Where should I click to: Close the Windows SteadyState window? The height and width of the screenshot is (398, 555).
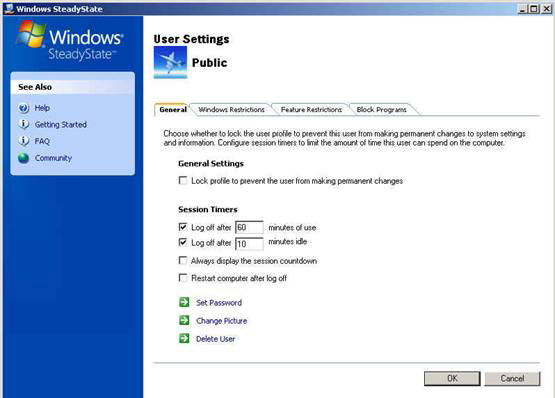546,9
